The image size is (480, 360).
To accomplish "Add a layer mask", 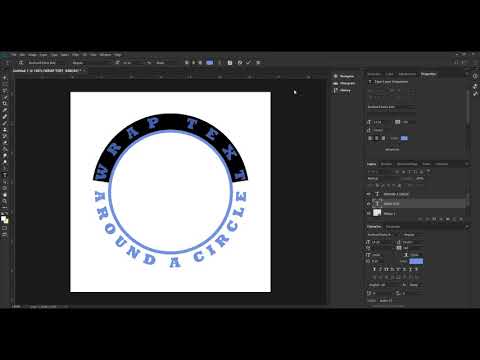I will tap(434, 219).
